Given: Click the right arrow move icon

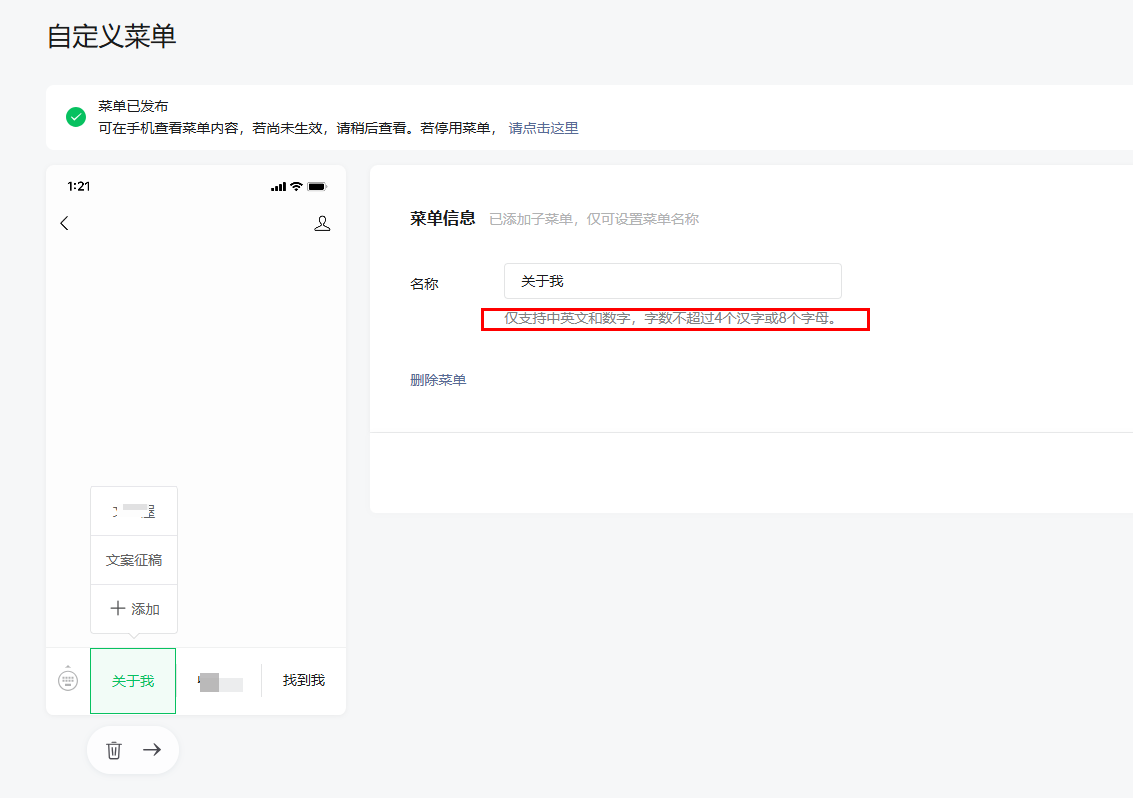Looking at the screenshot, I should coord(152,750).
